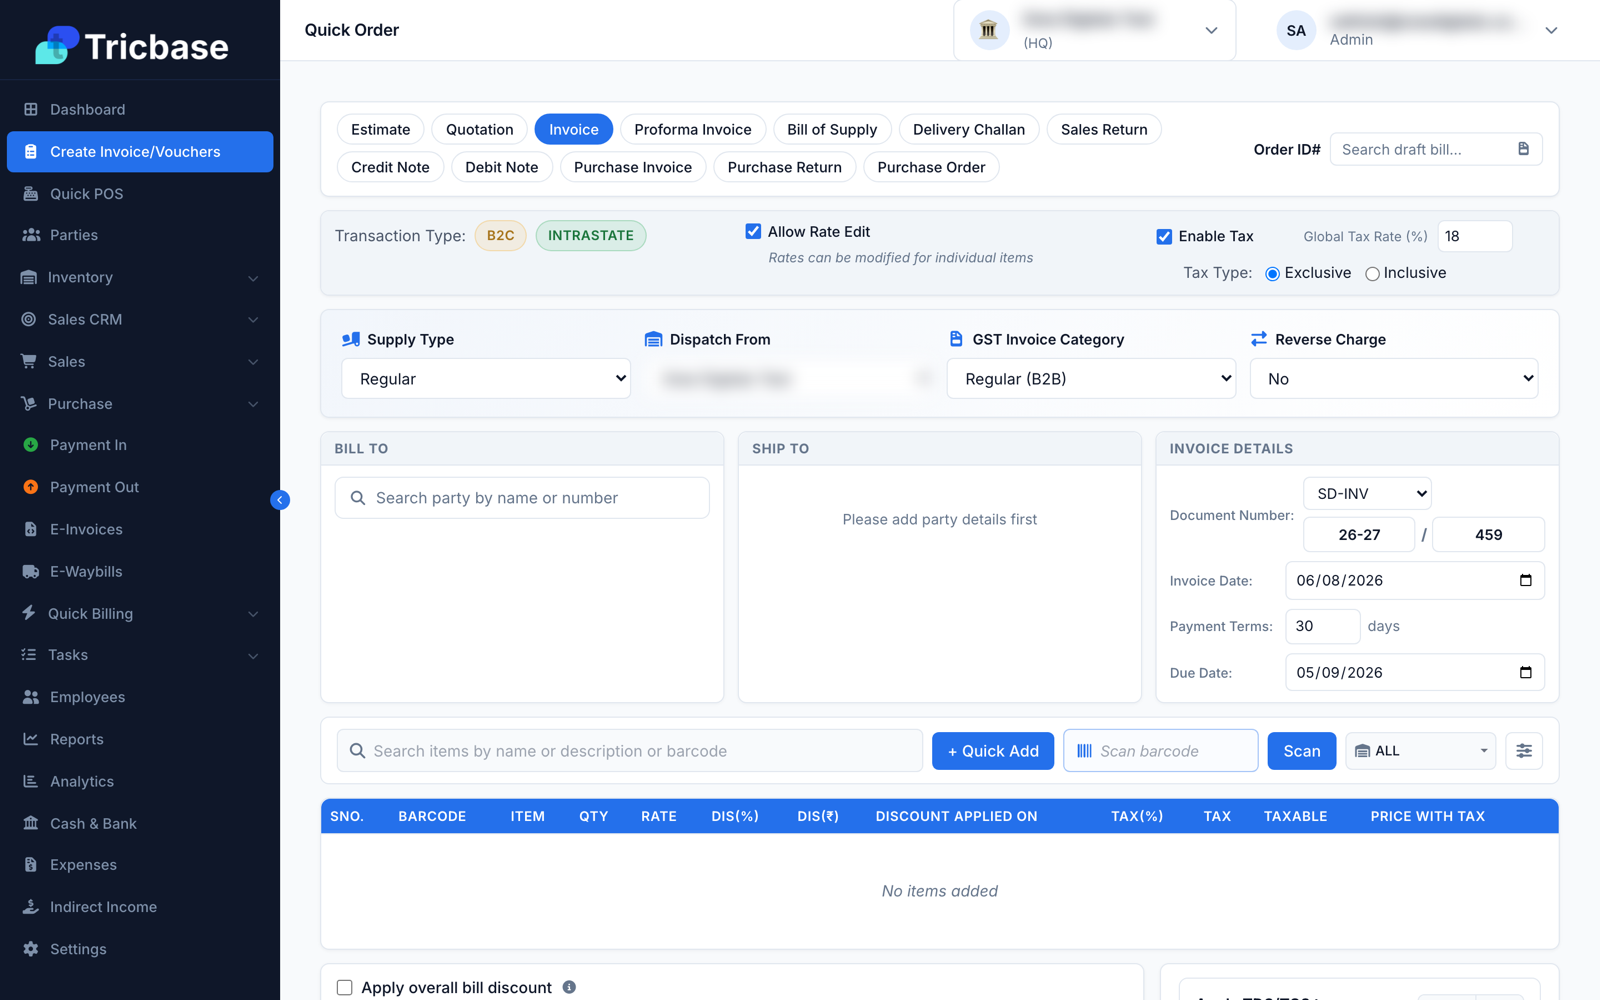Screen dimensions: 1600x1000
Task: Click the Tricbase logo icon
Action: pyautogui.click(x=57, y=46)
